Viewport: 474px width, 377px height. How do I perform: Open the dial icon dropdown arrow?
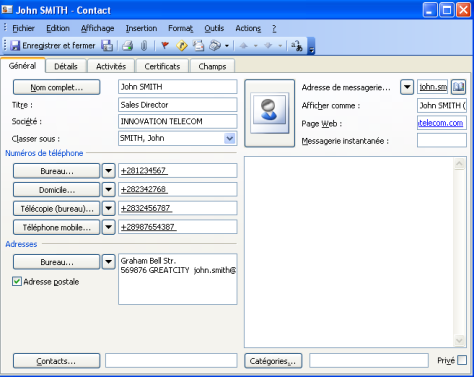click(227, 46)
